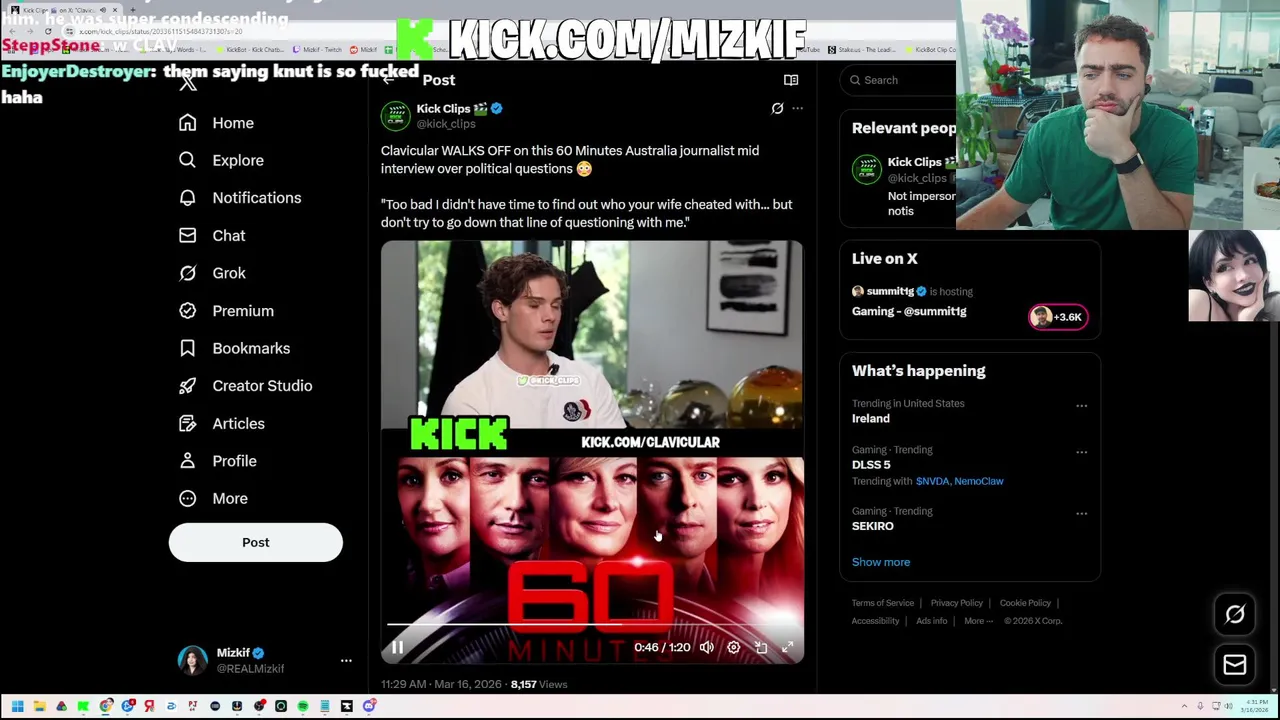Open the floating Grok button
1280x720 pixels.
point(1235,615)
